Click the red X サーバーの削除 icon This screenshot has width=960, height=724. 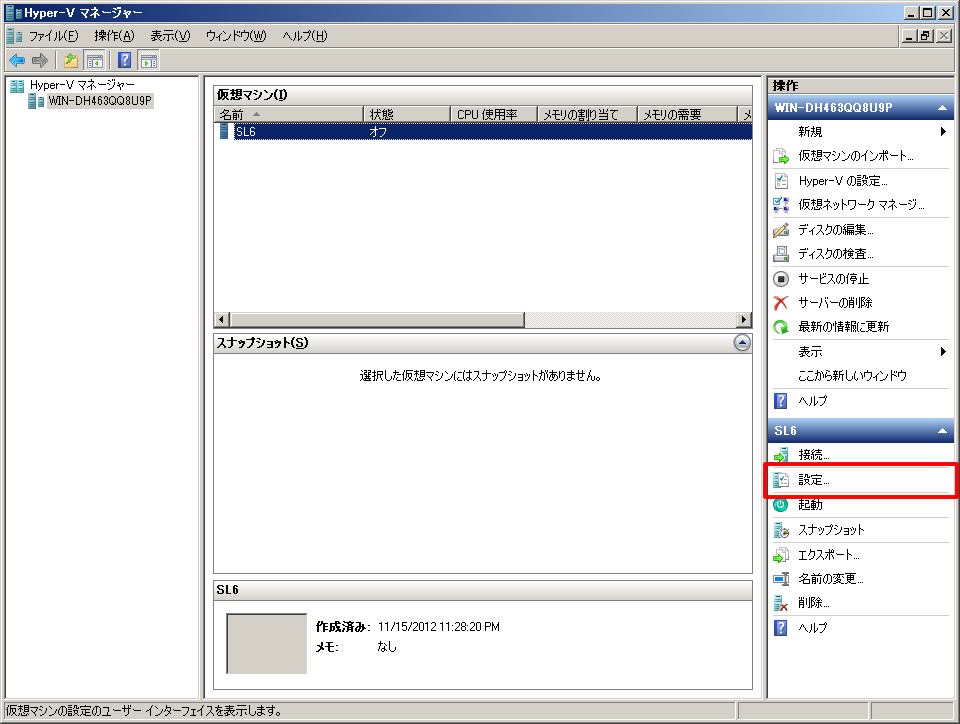coord(781,302)
